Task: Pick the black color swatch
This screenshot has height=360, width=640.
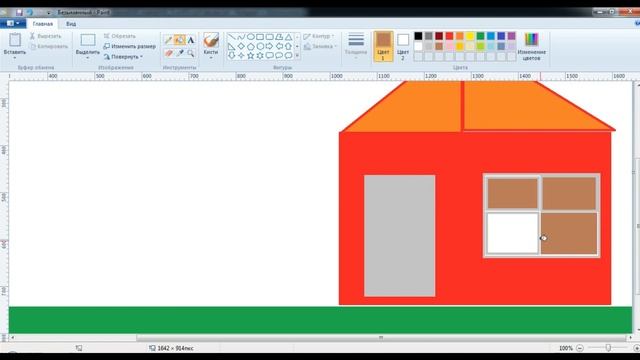Action: (418, 36)
